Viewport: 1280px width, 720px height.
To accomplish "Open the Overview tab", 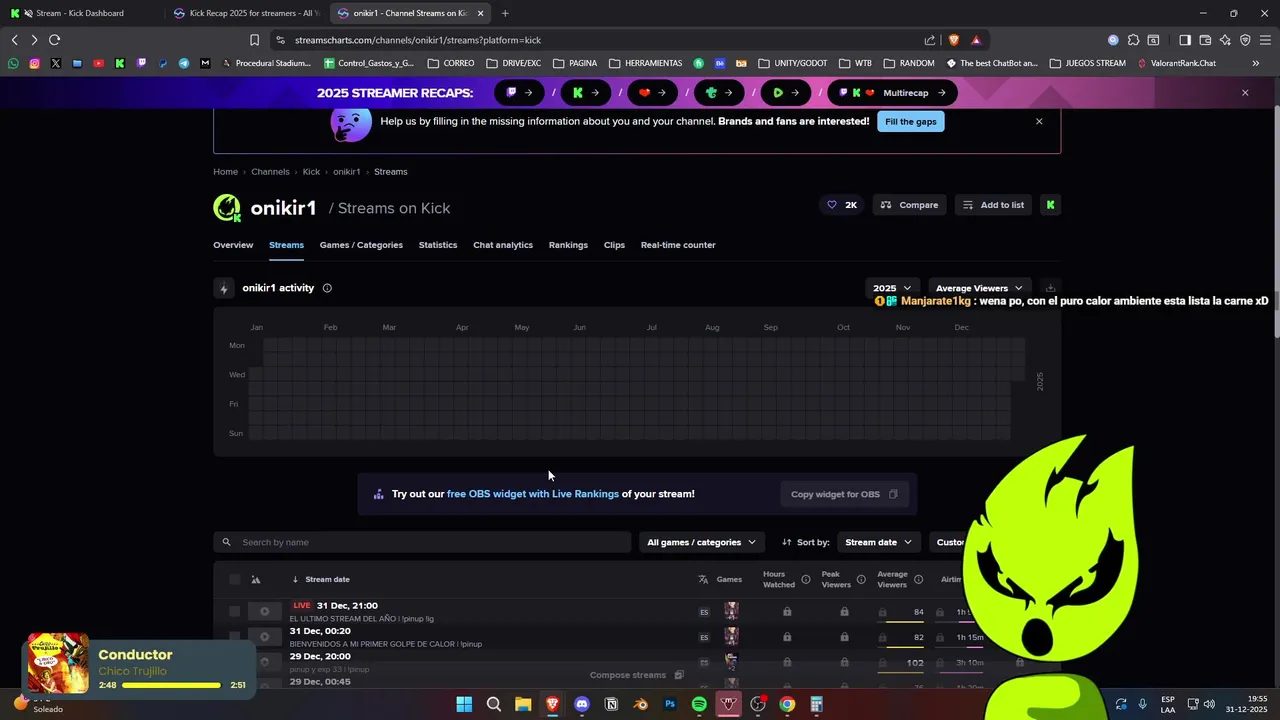I will (233, 245).
